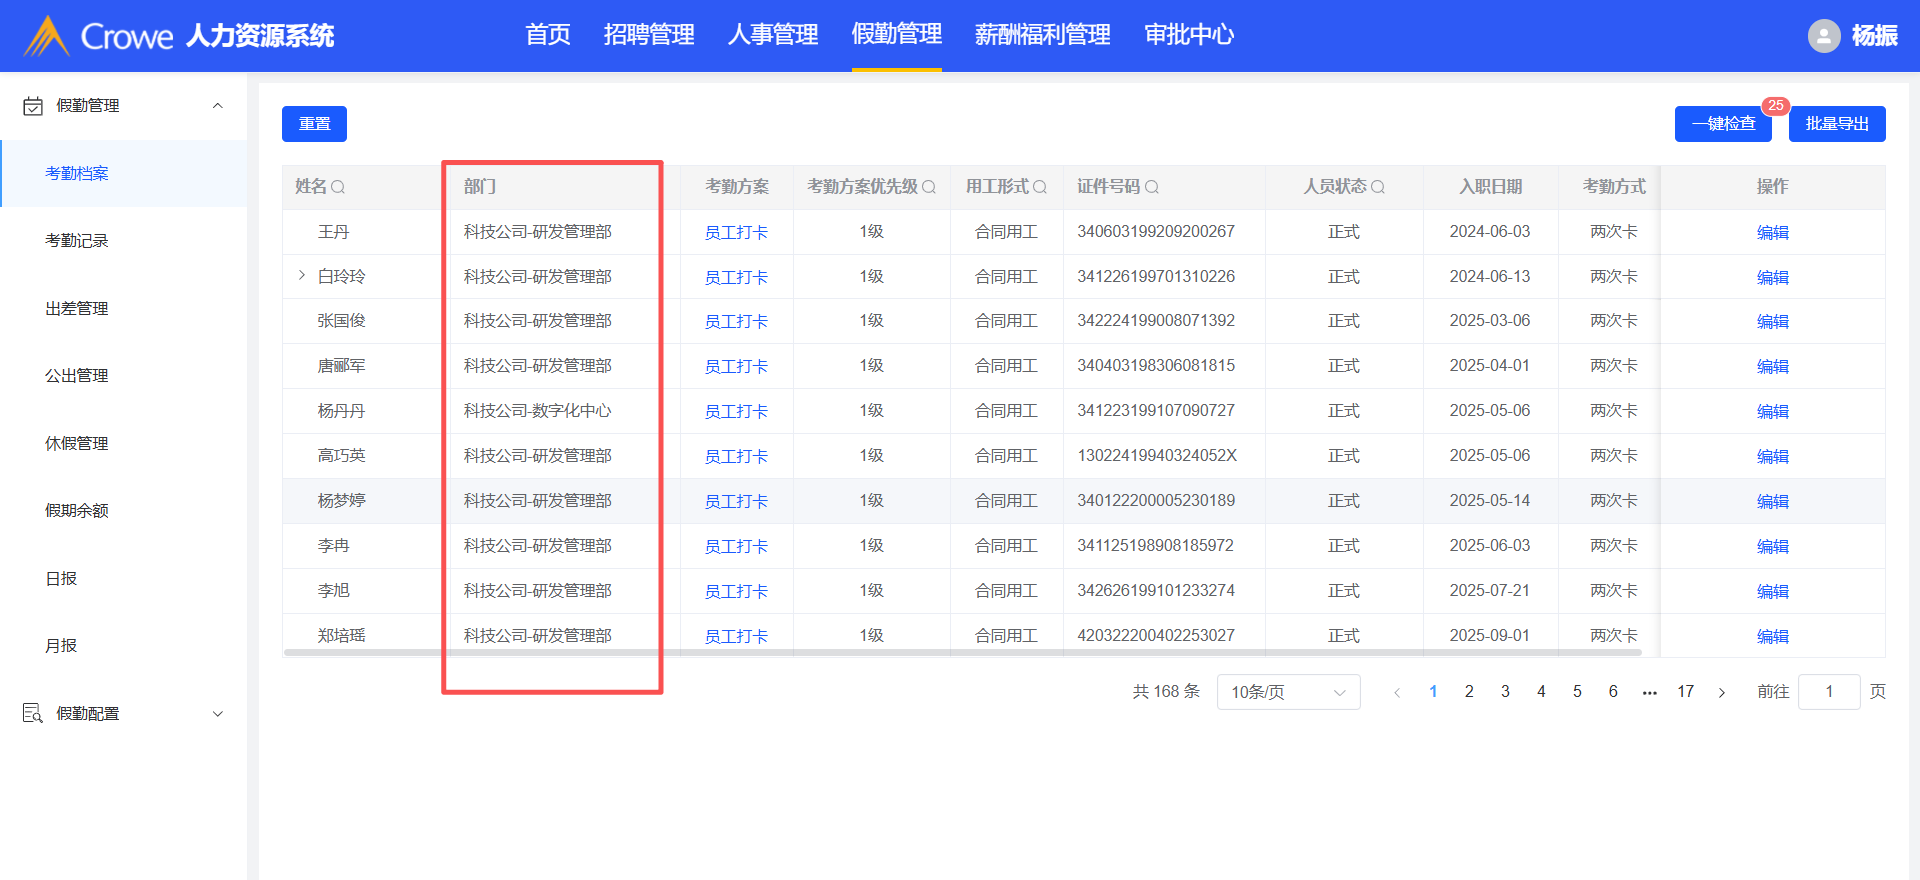Click the search icon beside 证件号码 header
Viewport: 1920px width, 880px height.
pos(1152,187)
